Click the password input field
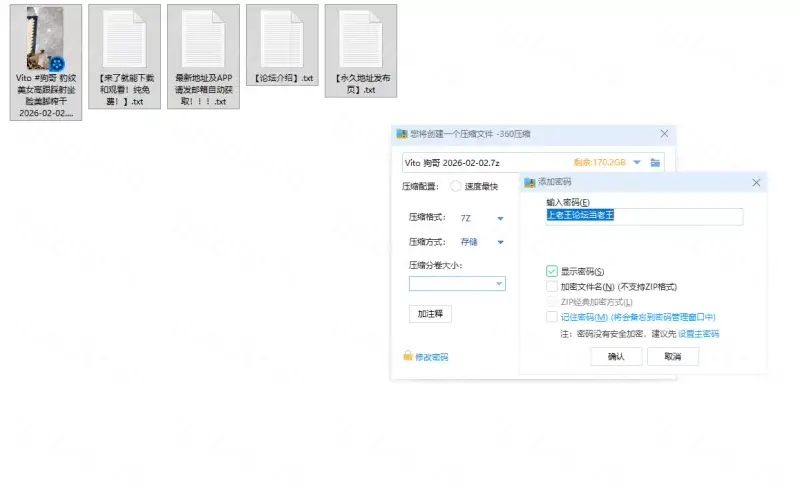The height and width of the screenshot is (491, 800). 644,216
